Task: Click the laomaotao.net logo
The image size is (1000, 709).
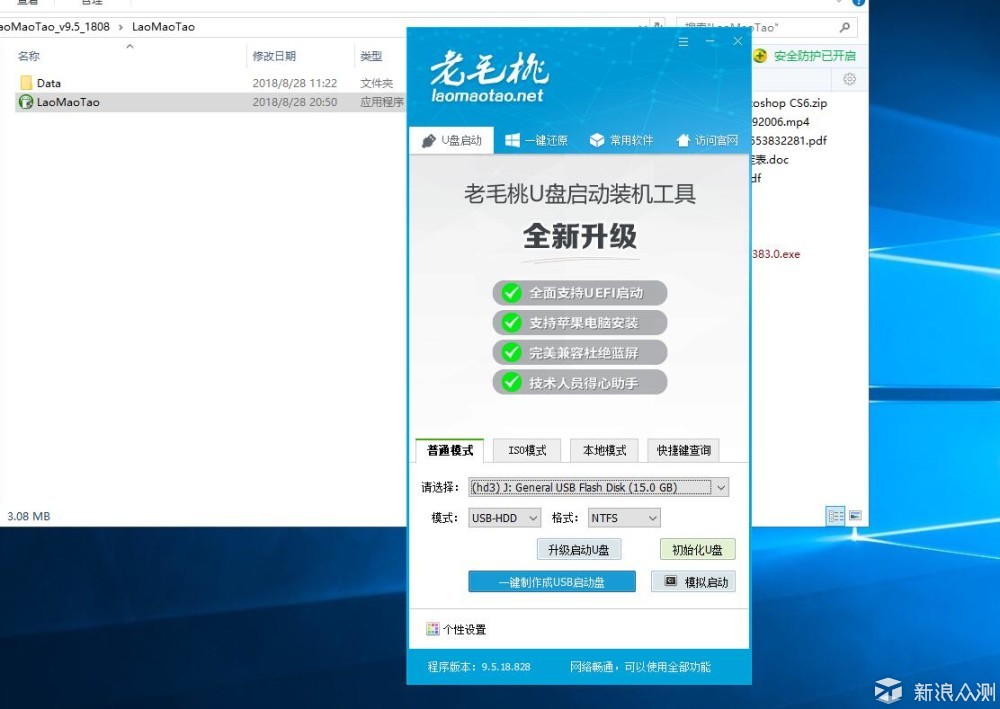Action: click(x=488, y=78)
